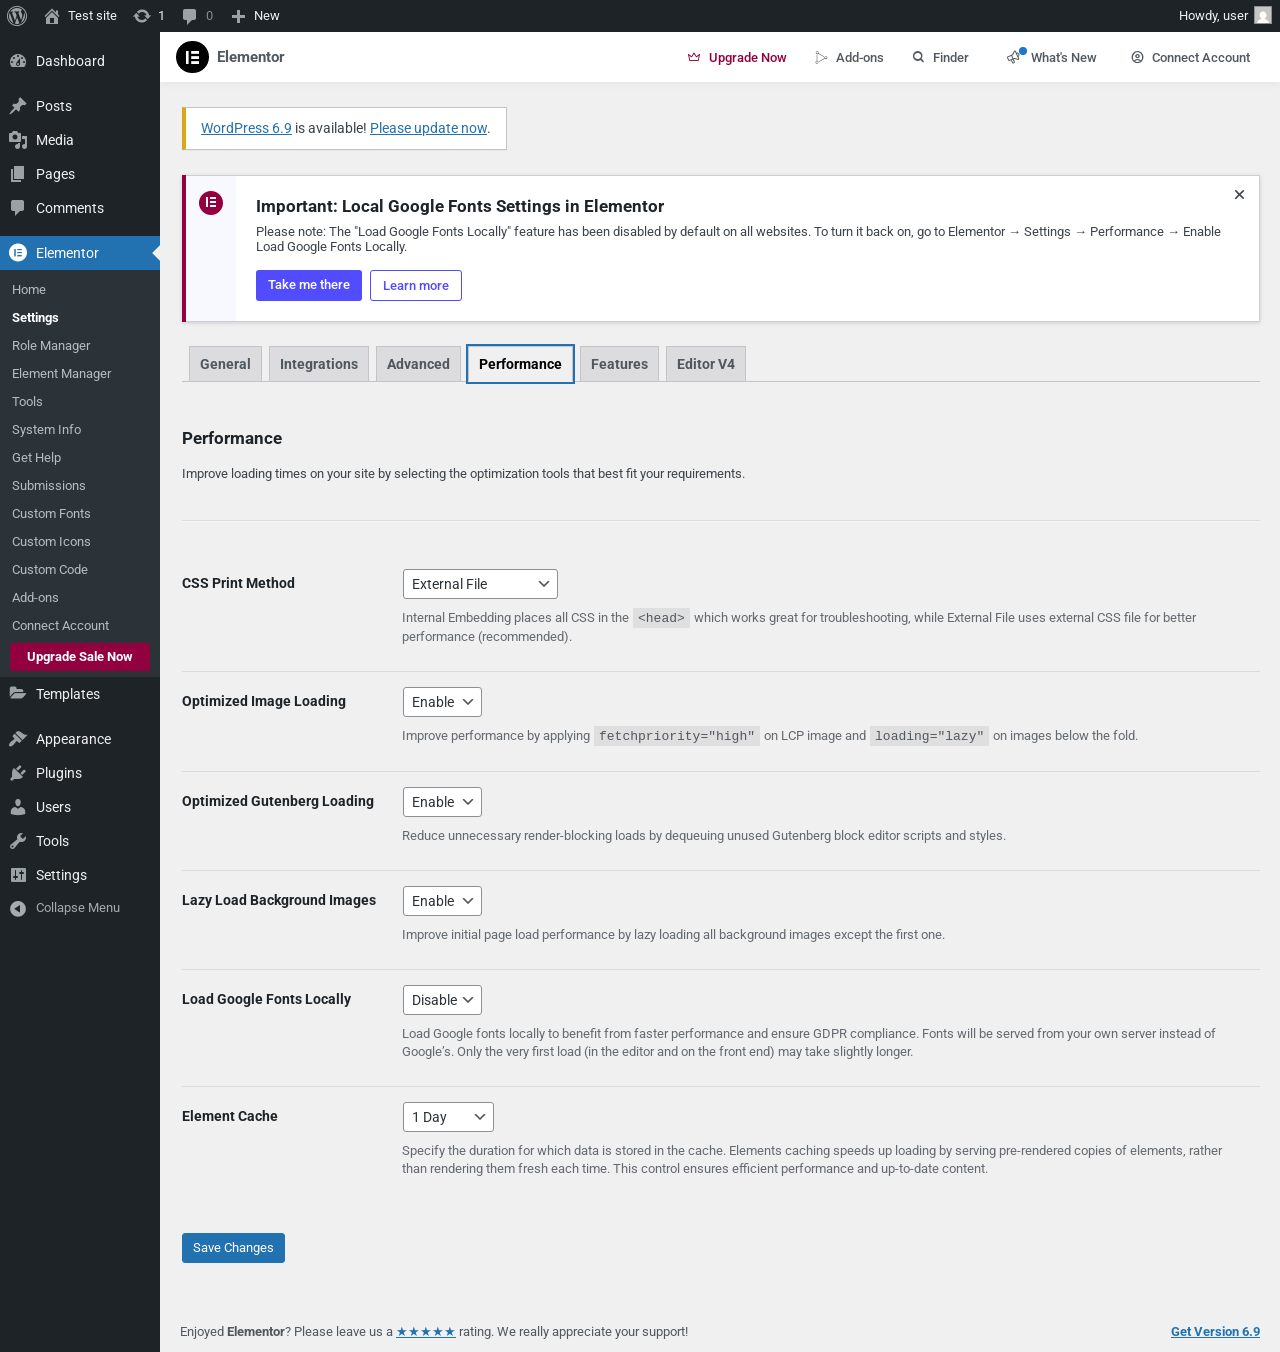Switch to the Editor V4 tab
The image size is (1280, 1352).
pos(706,364)
